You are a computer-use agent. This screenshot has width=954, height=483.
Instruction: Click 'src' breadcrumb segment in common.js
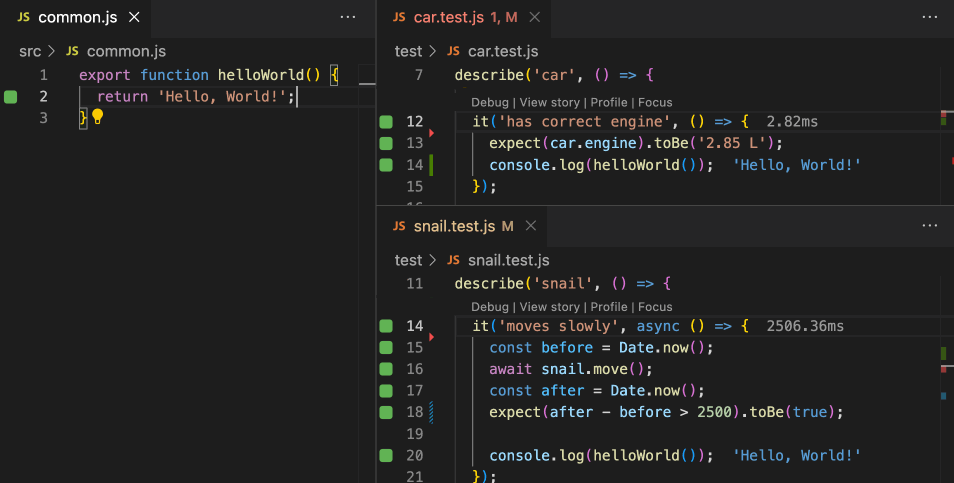(x=30, y=51)
